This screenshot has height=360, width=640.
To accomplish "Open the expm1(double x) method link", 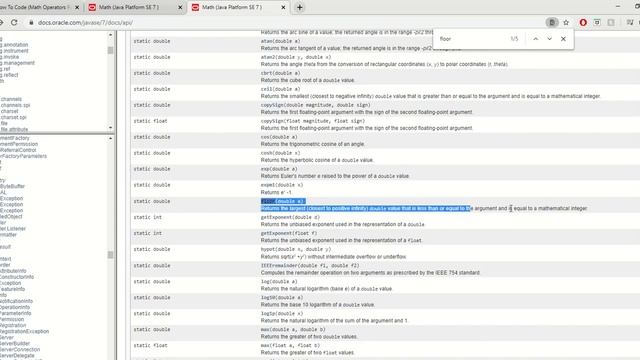I will (x=282, y=185).
